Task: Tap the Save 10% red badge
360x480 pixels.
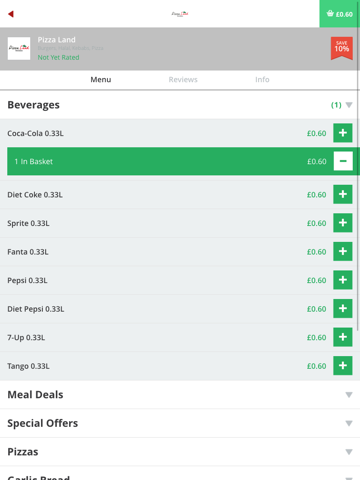Action: coord(342,48)
